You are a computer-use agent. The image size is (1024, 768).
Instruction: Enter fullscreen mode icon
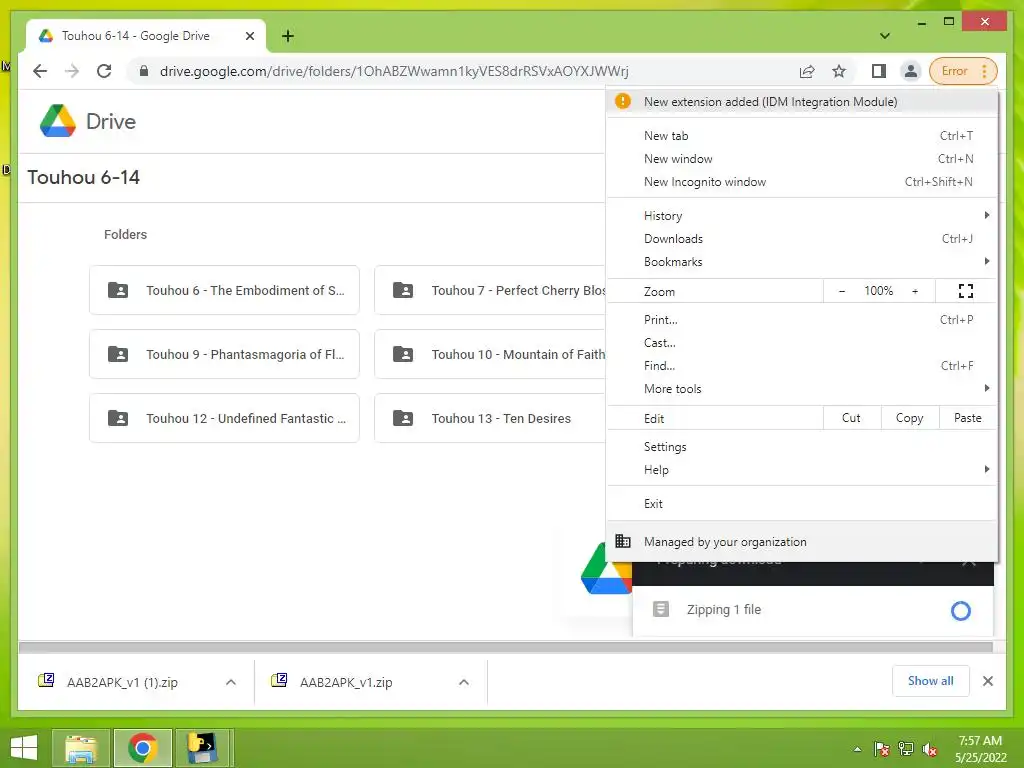coord(966,291)
